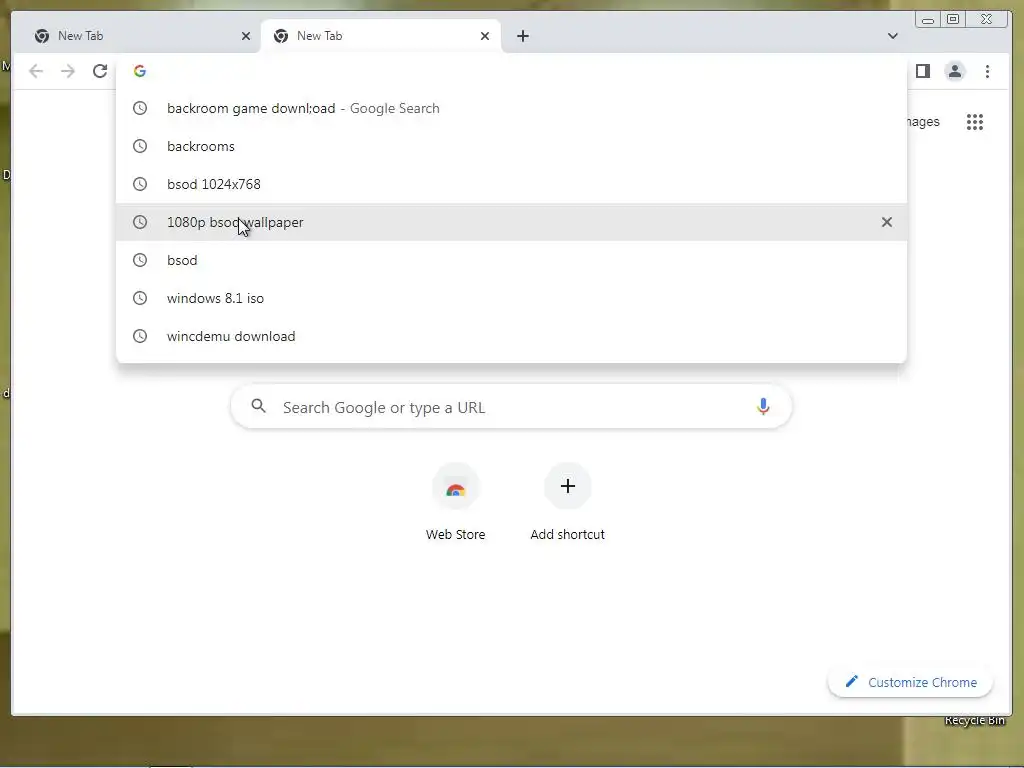Open the profile avatar icon
1024x768 pixels.
(x=955, y=71)
